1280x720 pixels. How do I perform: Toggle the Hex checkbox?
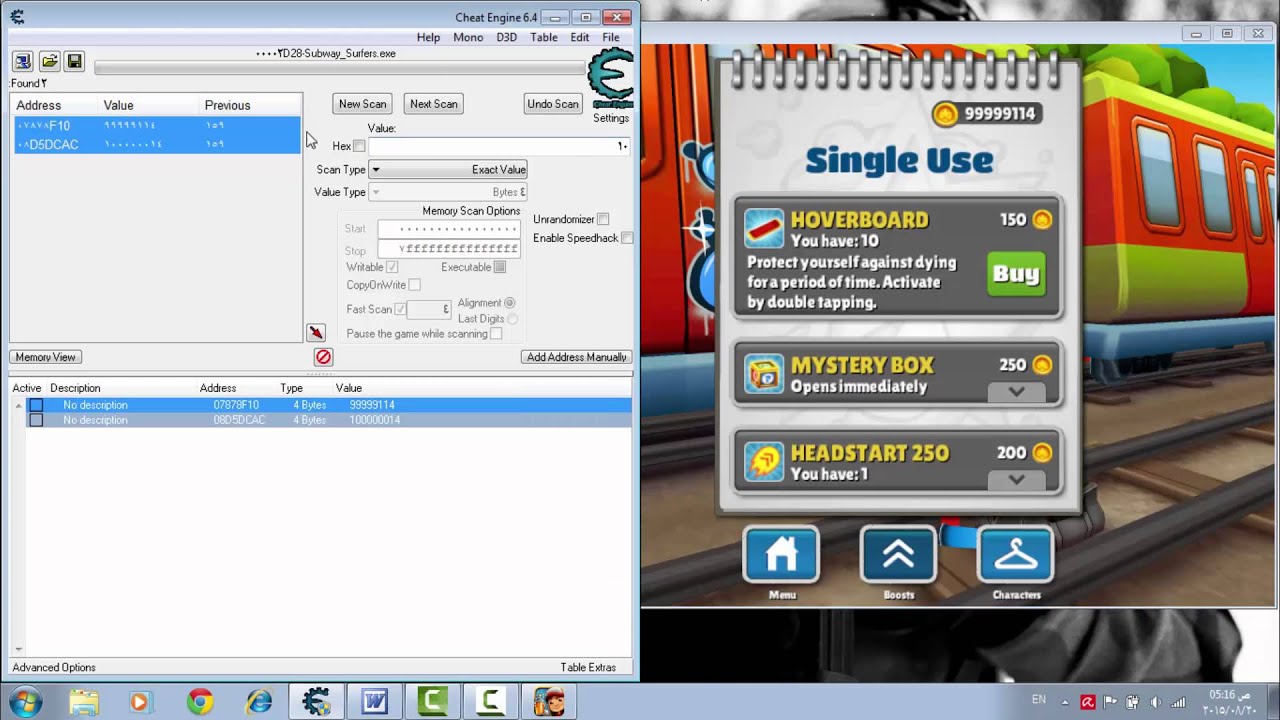click(359, 146)
